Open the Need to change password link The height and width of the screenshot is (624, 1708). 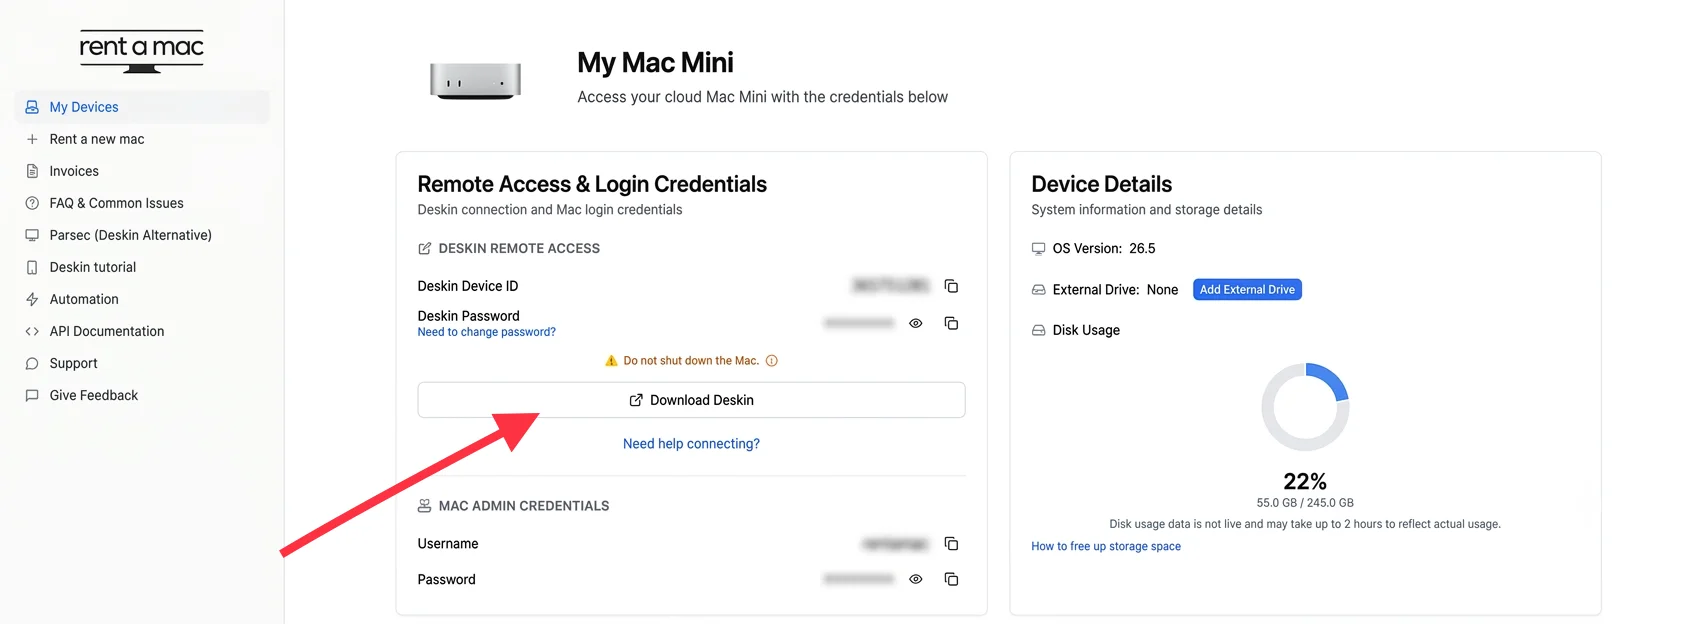pyautogui.click(x=487, y=332)
